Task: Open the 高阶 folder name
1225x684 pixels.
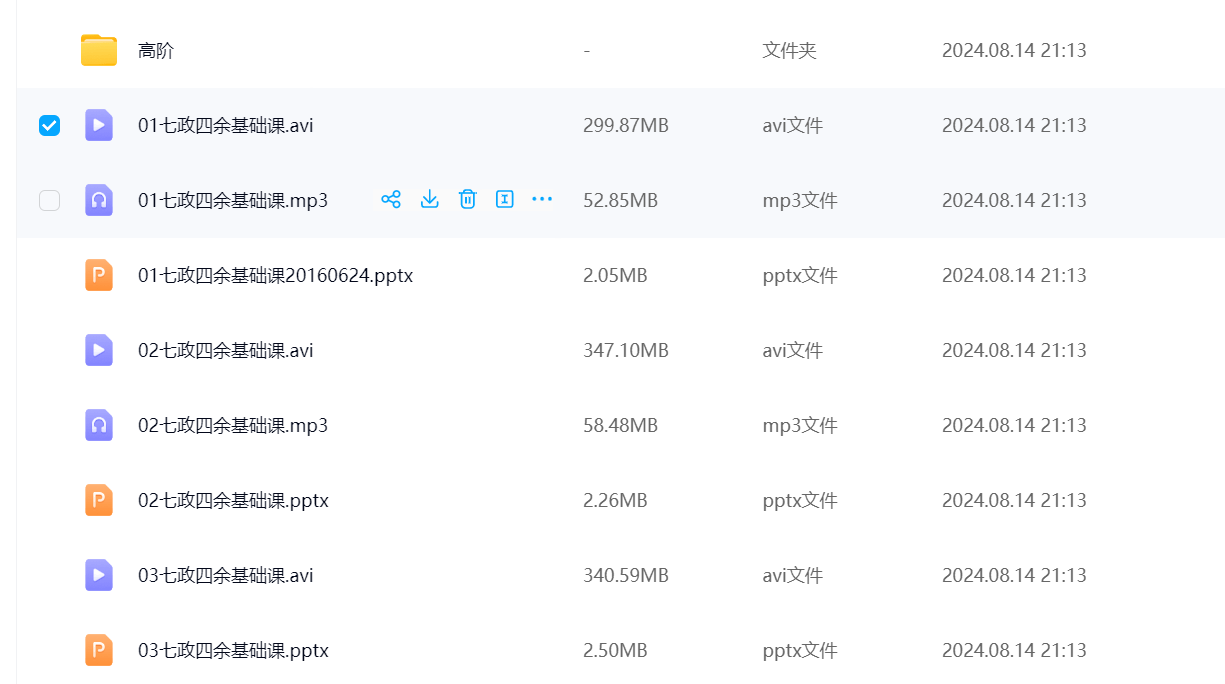Action: click(156, 50)
